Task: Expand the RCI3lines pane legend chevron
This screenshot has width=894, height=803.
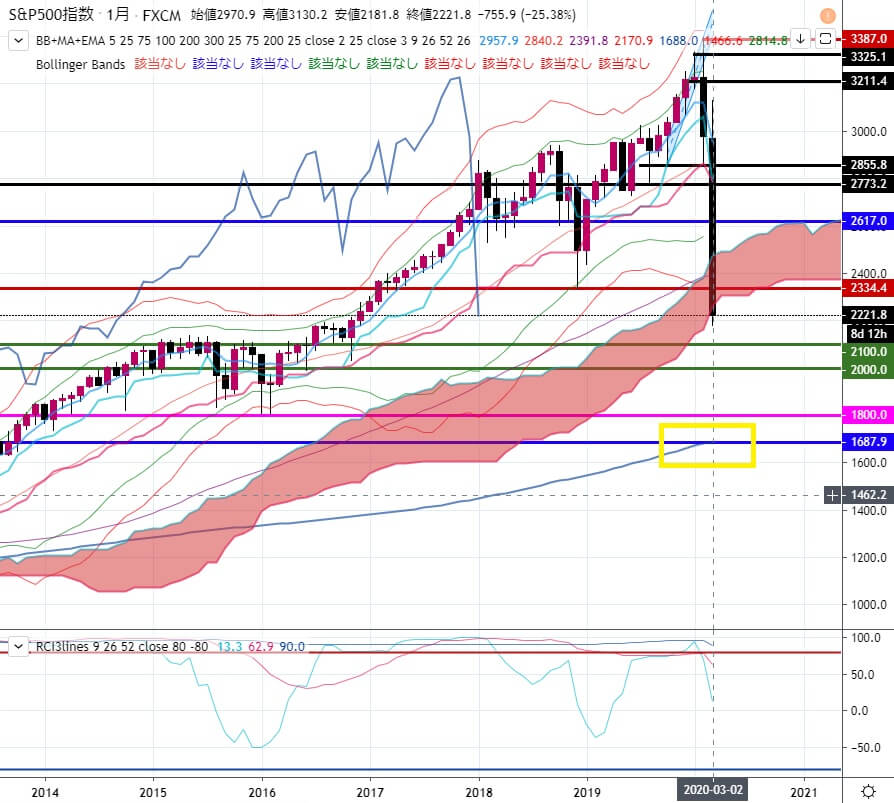Action: (18, 647)
